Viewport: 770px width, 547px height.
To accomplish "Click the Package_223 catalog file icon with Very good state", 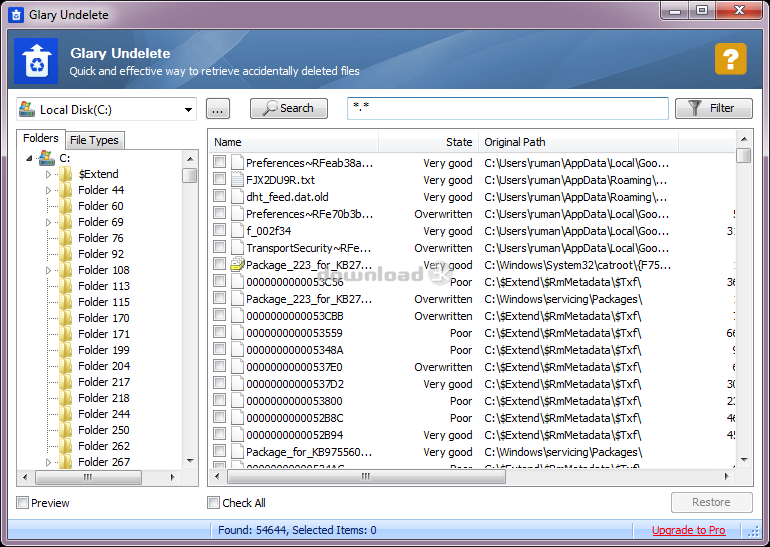I will [x=237, y=265].
